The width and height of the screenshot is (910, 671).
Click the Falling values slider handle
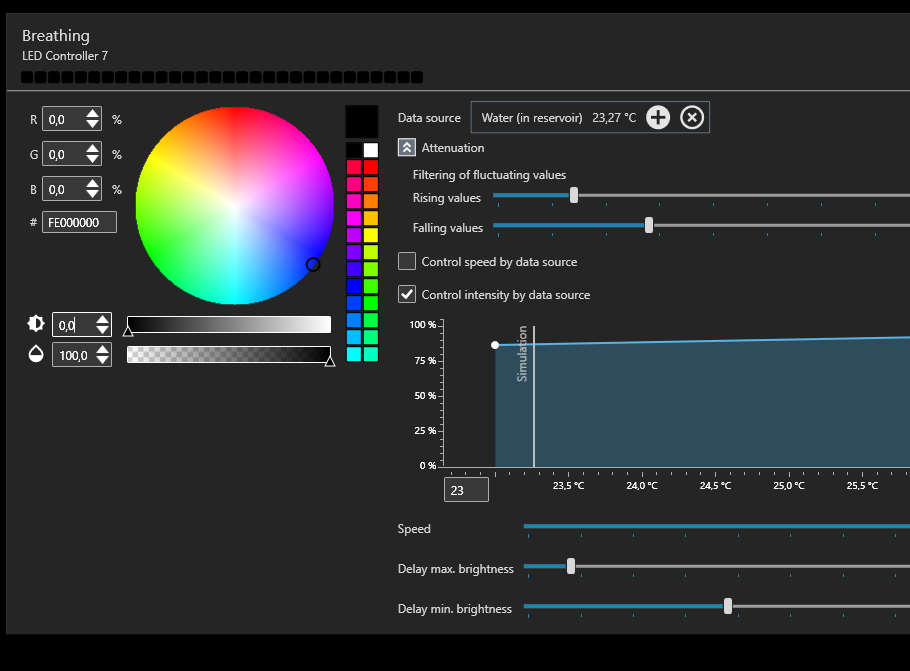pyautogui.click(x=649, y=226)
